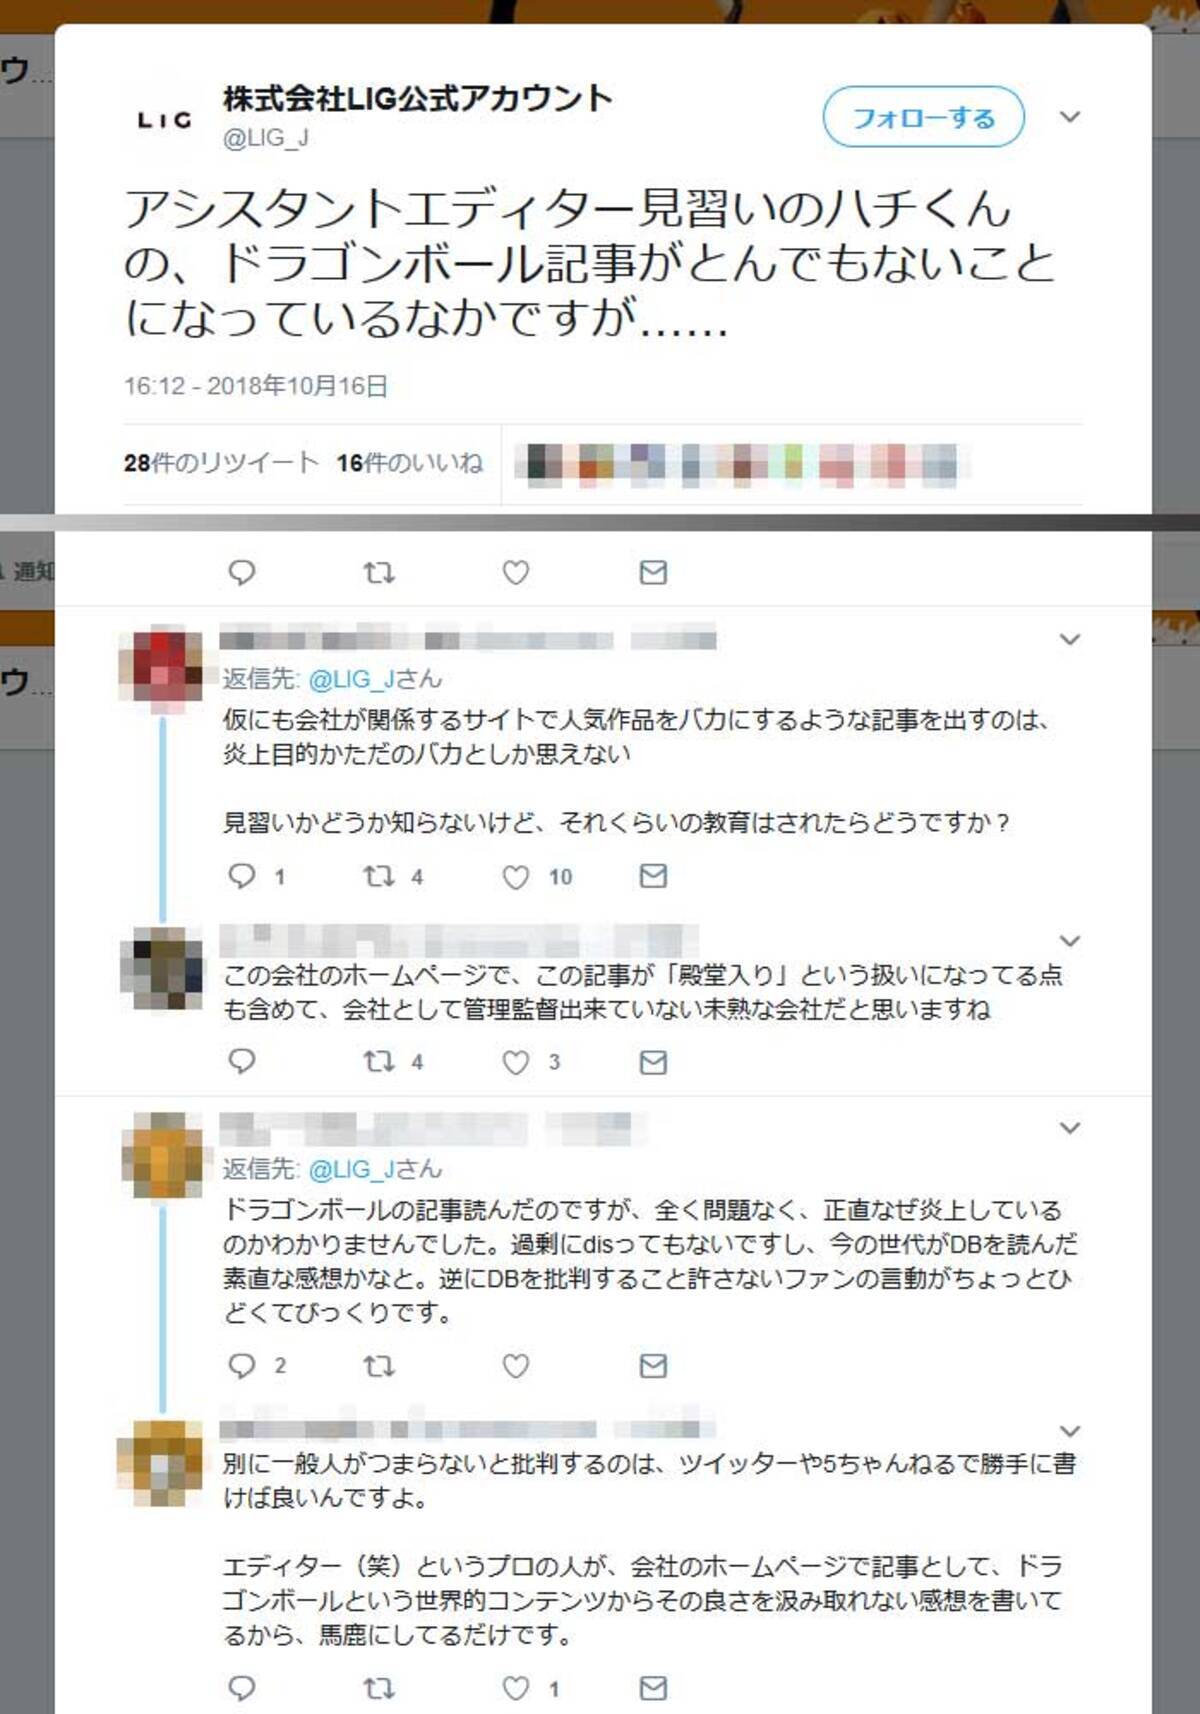View the 28件のリツイート list
Viewport: 1200px width, 1714px height.
[x=221, y=463]
